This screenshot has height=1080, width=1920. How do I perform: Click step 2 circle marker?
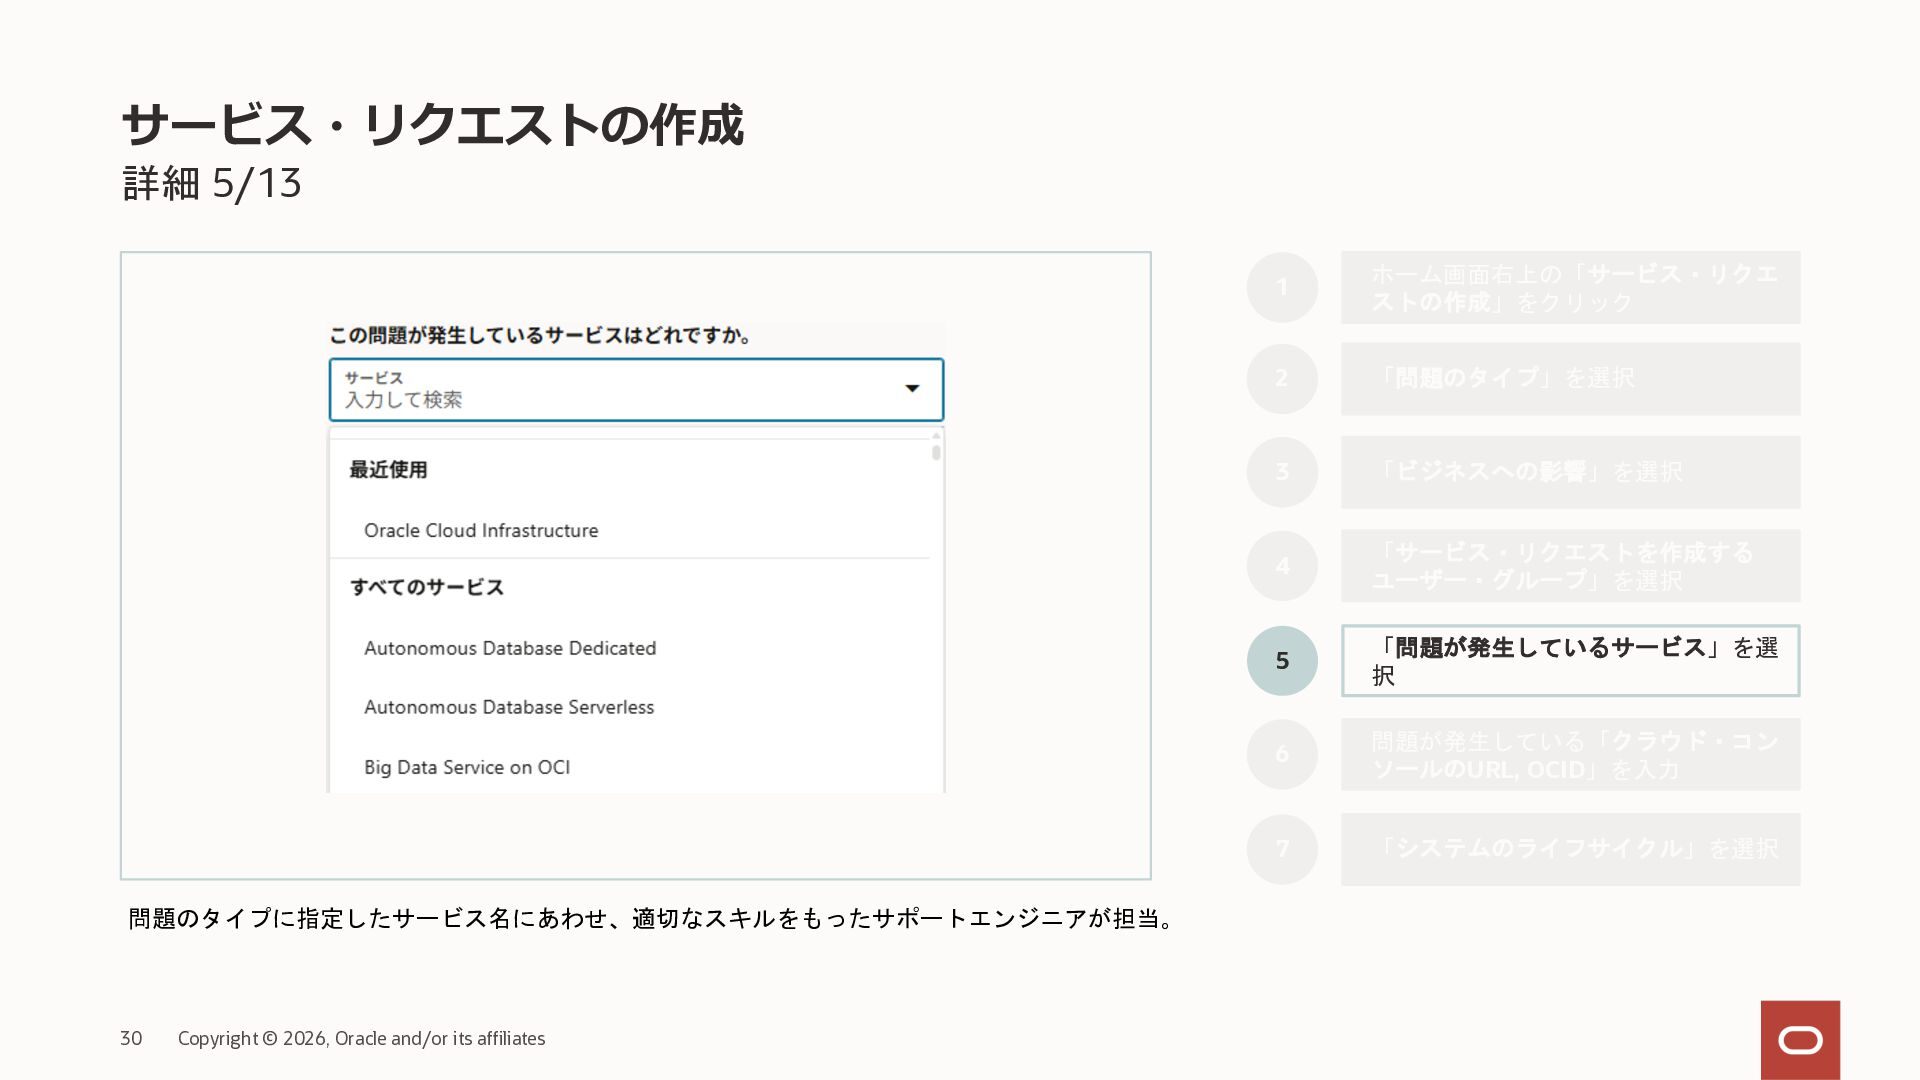pos(1282,379)
